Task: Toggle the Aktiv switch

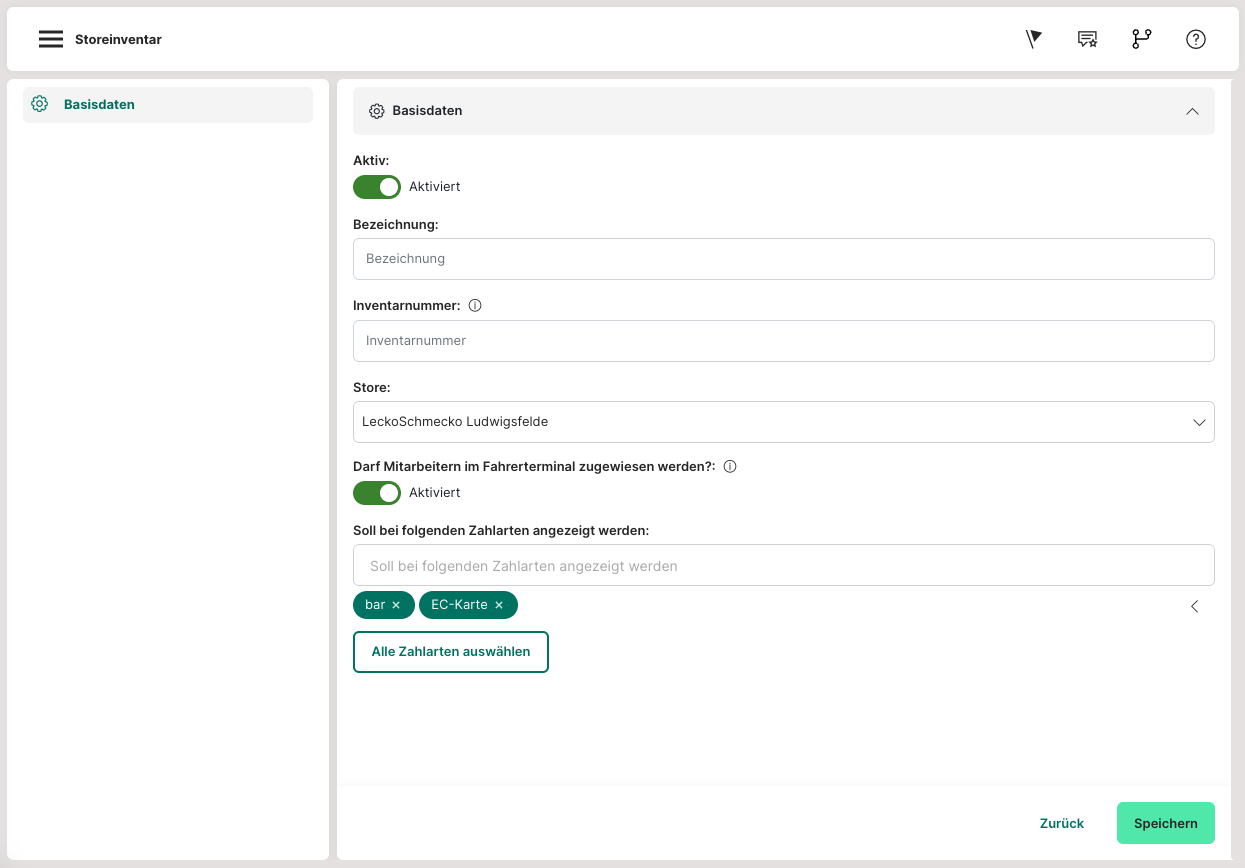Action: (x=377, y=187)
